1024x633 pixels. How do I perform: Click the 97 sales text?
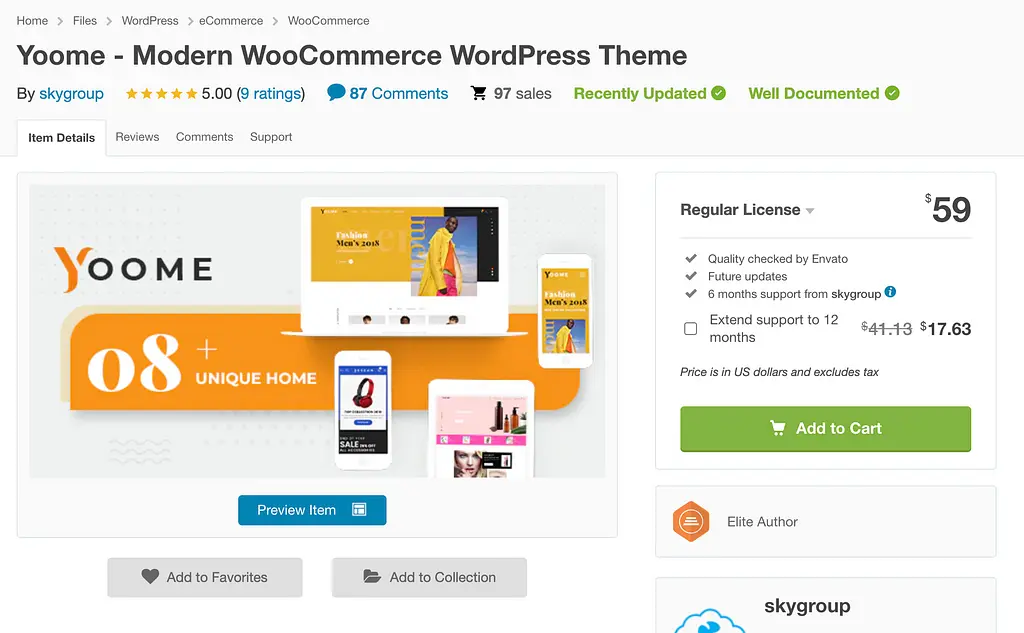coord(522,93)
